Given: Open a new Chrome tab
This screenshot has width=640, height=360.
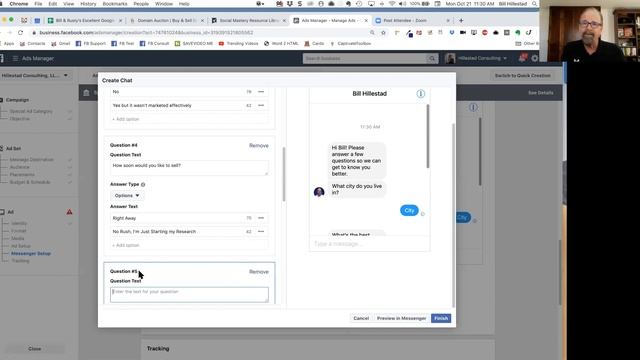Looking at the screenshot, I should 461,20.
